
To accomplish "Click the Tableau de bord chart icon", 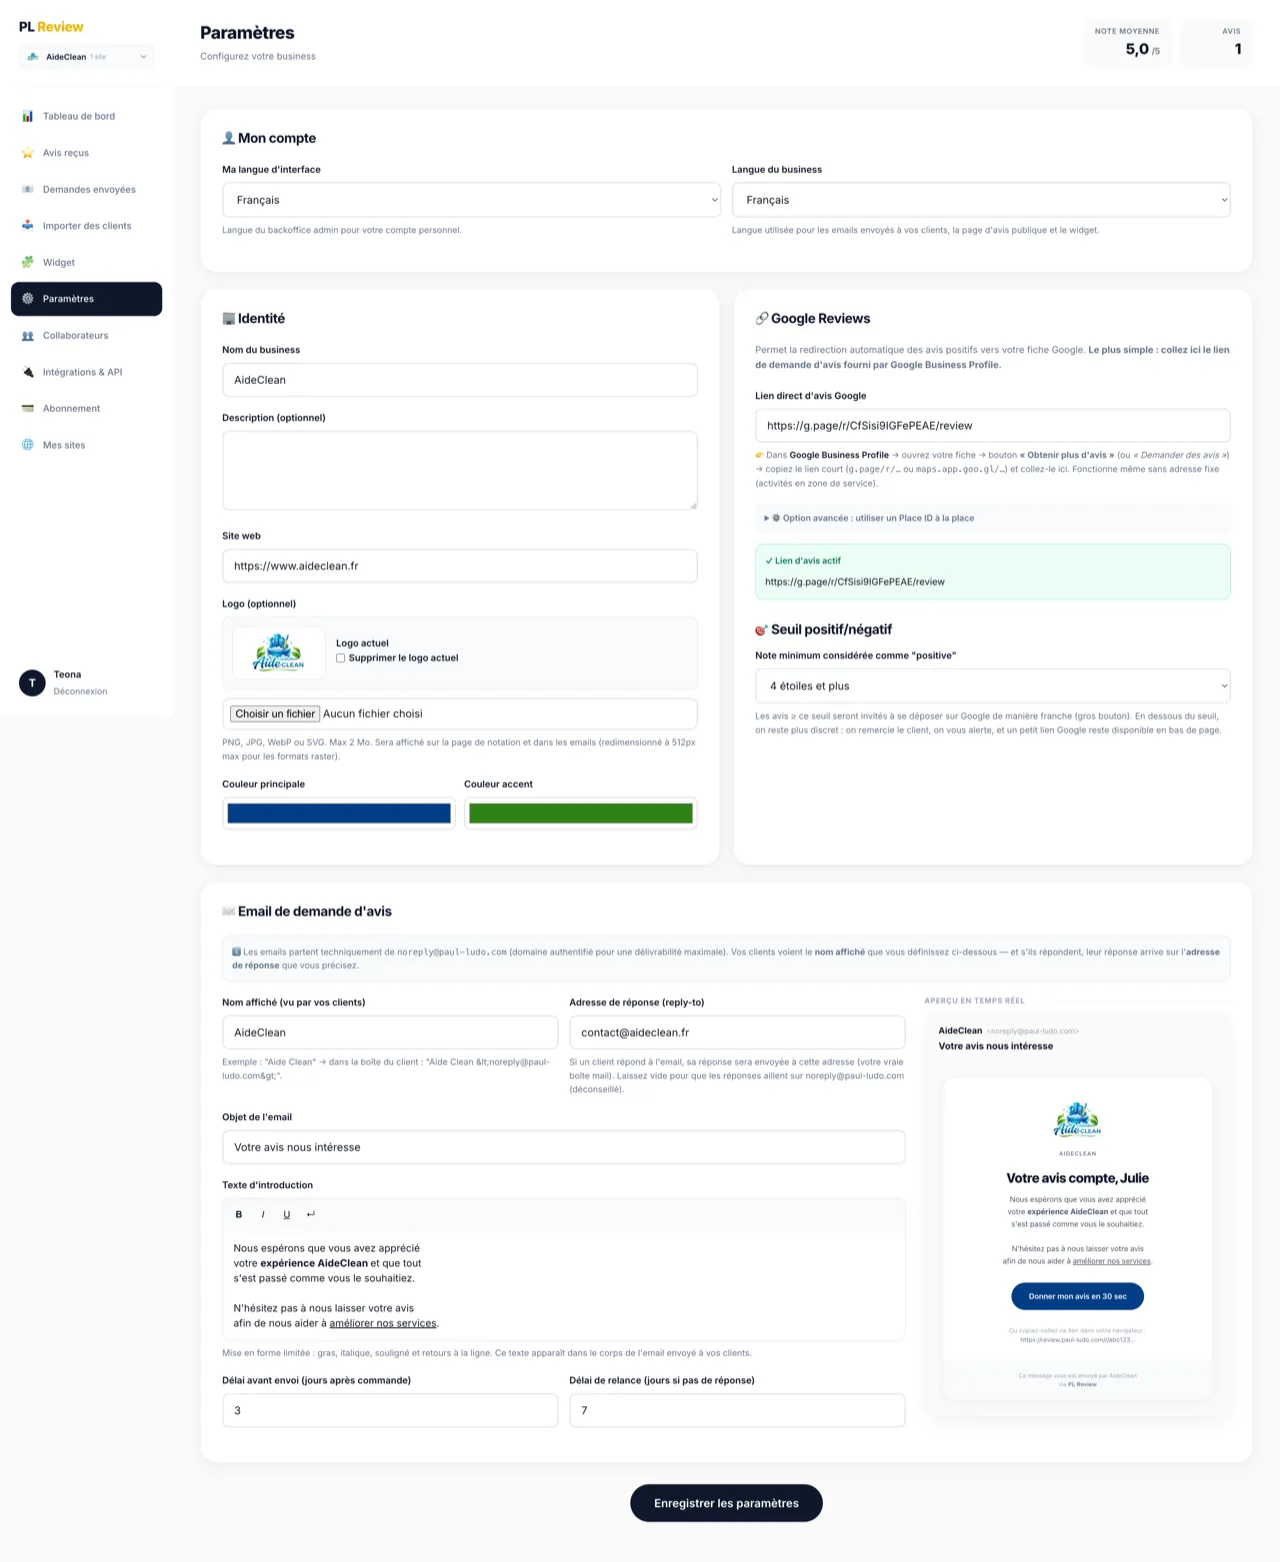I will 28,116.
